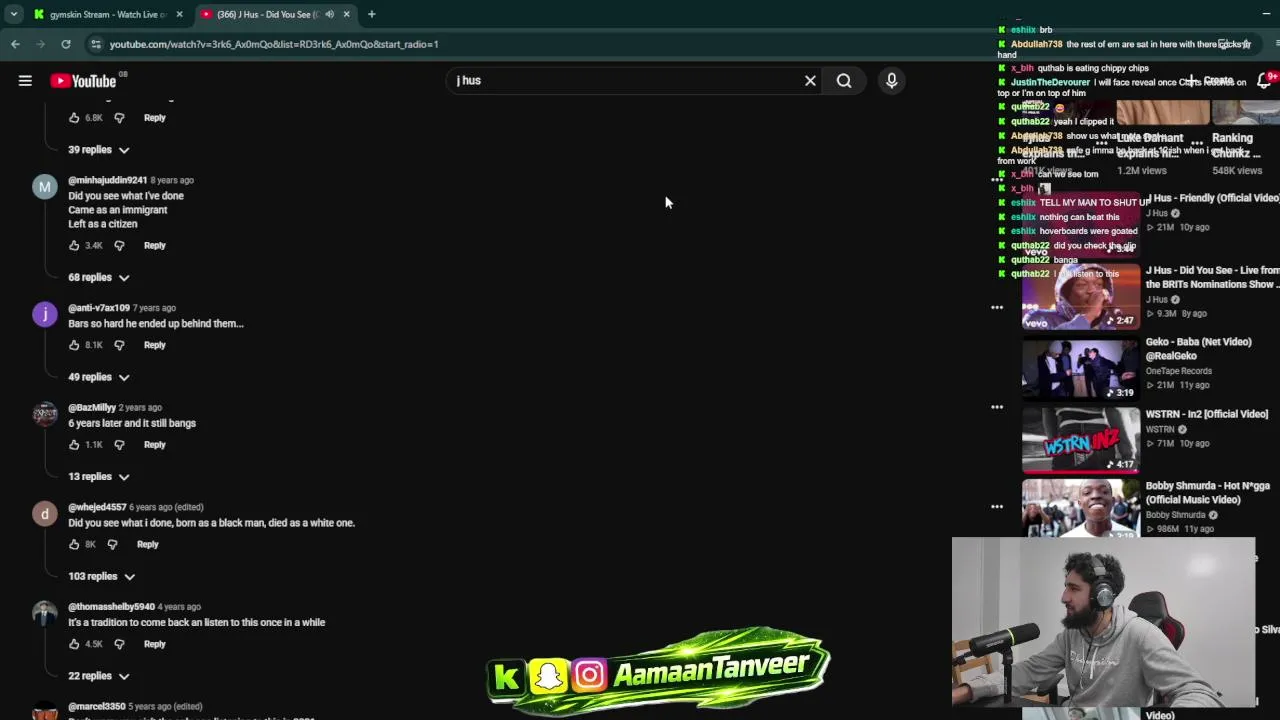Open BazMillyy's avatar
1280x720 pixels.
[45, 414]
